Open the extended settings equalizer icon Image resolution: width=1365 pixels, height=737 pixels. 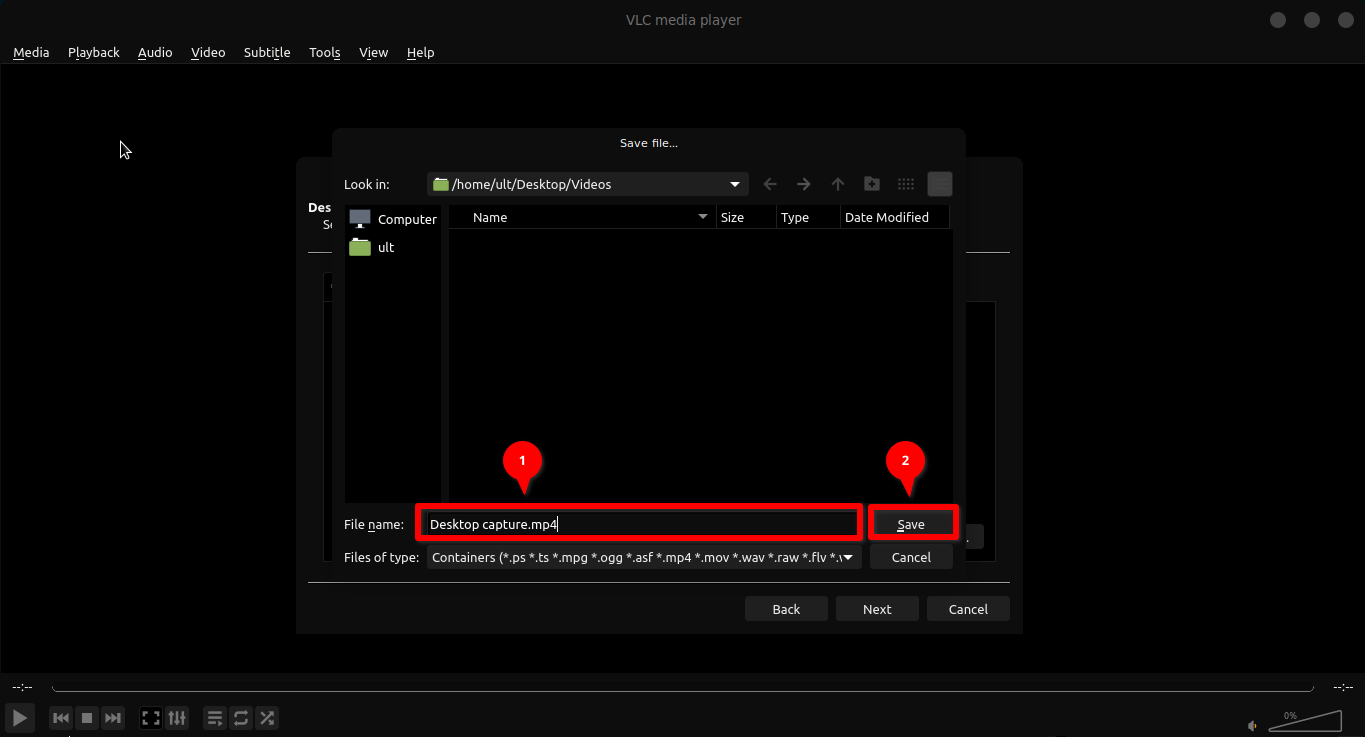tap(177, 718)
